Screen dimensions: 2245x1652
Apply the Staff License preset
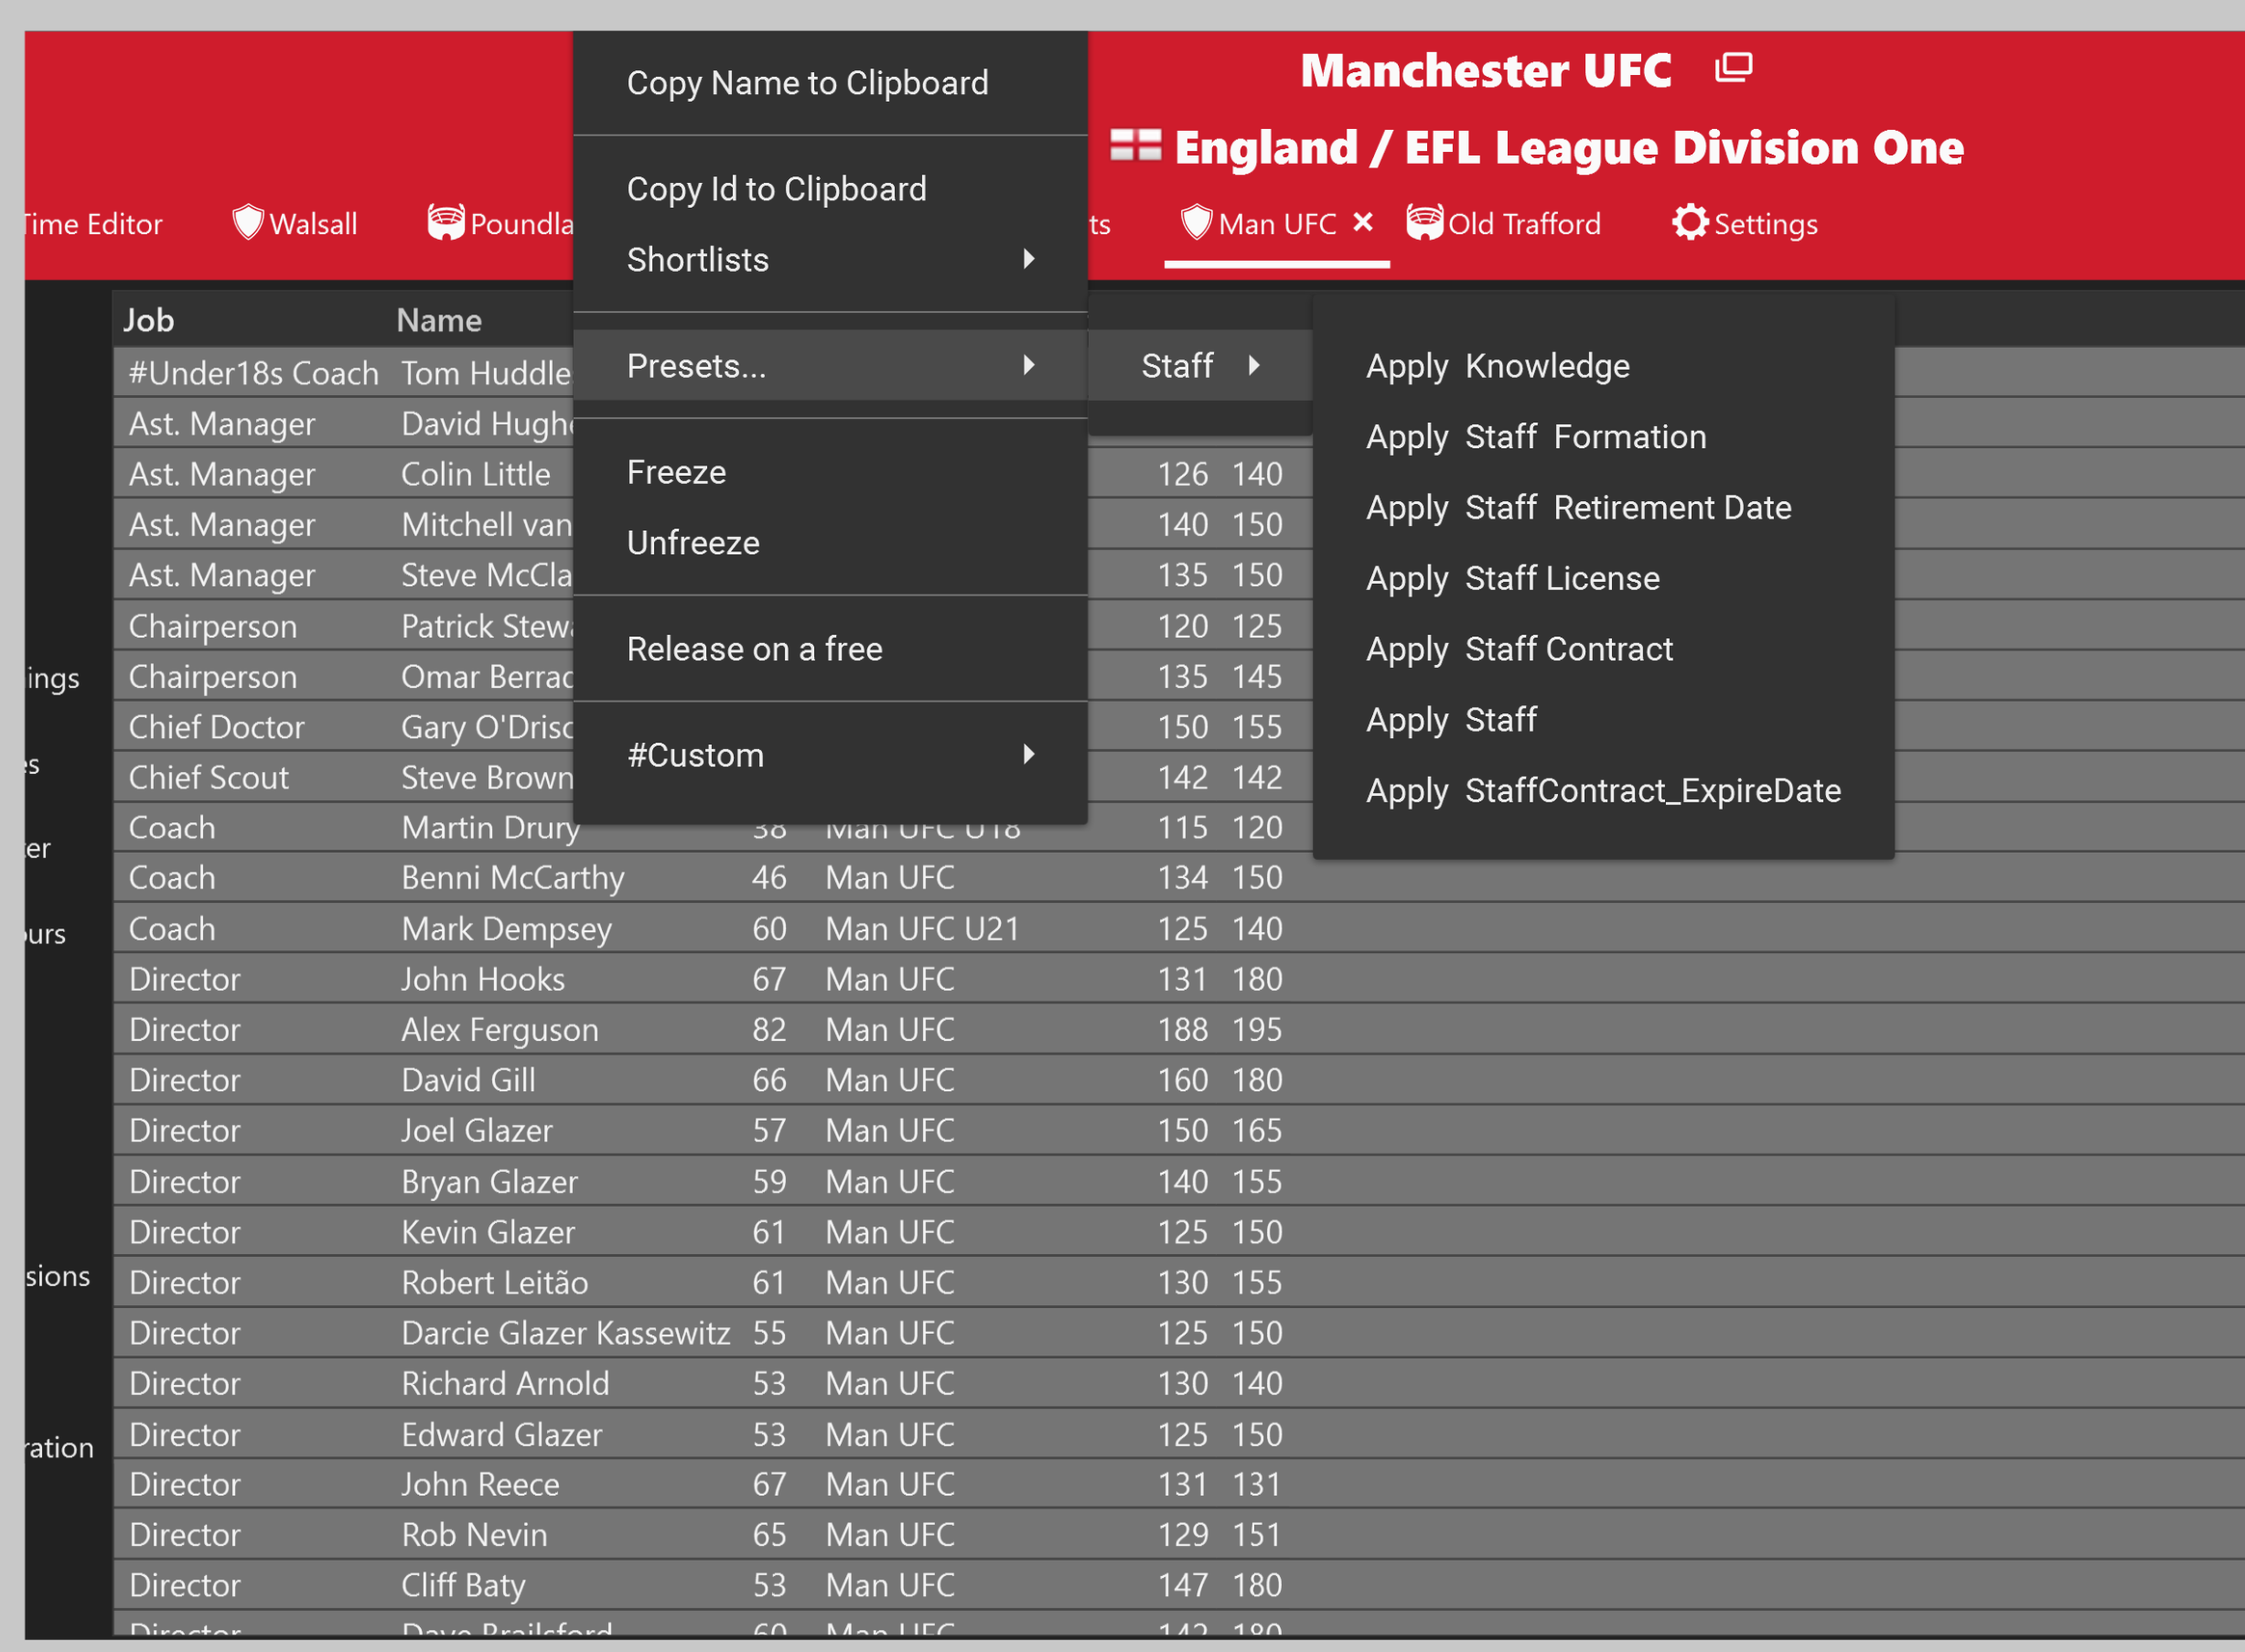[x=1603, y=578]
